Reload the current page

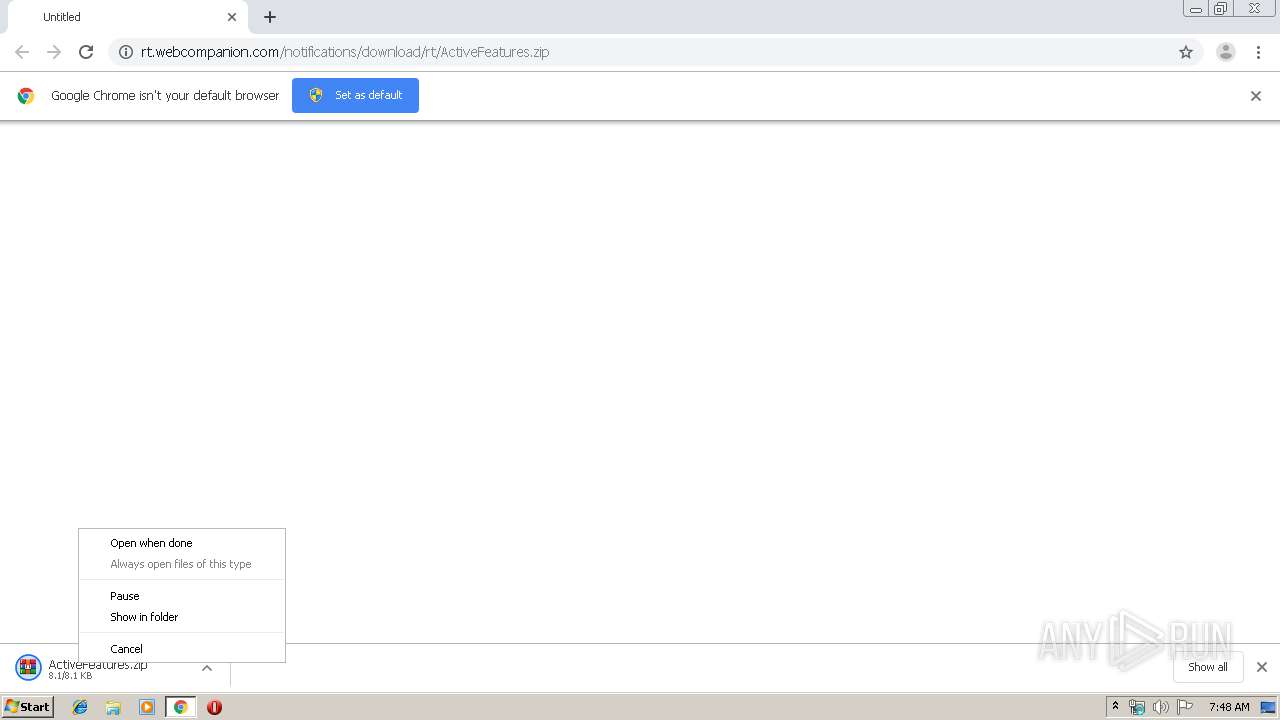pos(86,52)
